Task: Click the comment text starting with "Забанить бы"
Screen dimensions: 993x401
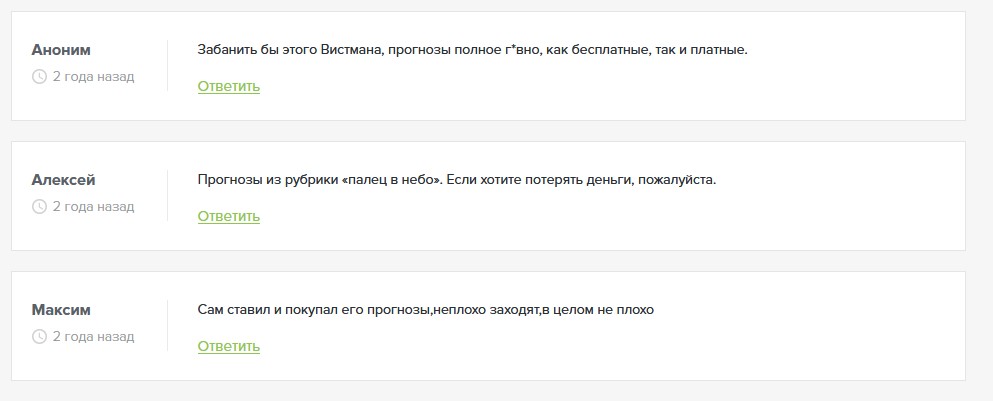Action: point(472,49)
